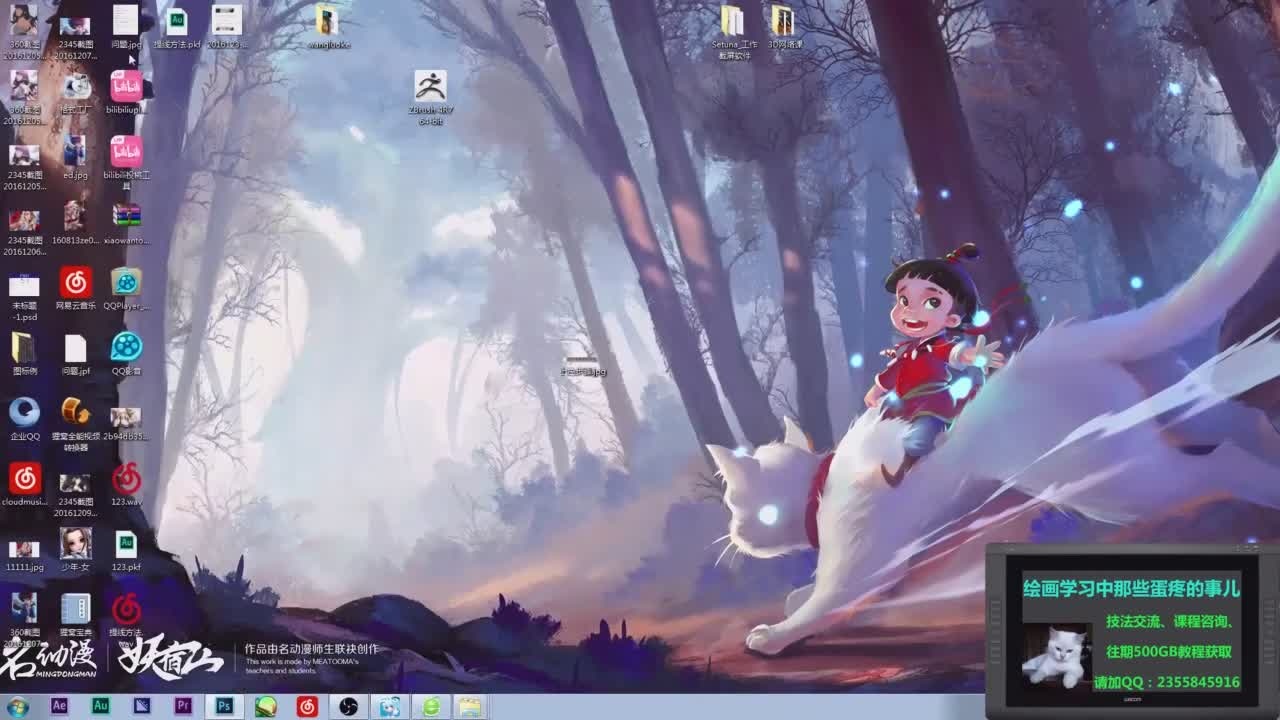Switch to Photoshop in the taskbar
Viewport: 1280px width, 720px height.
[x=225, y=706]
